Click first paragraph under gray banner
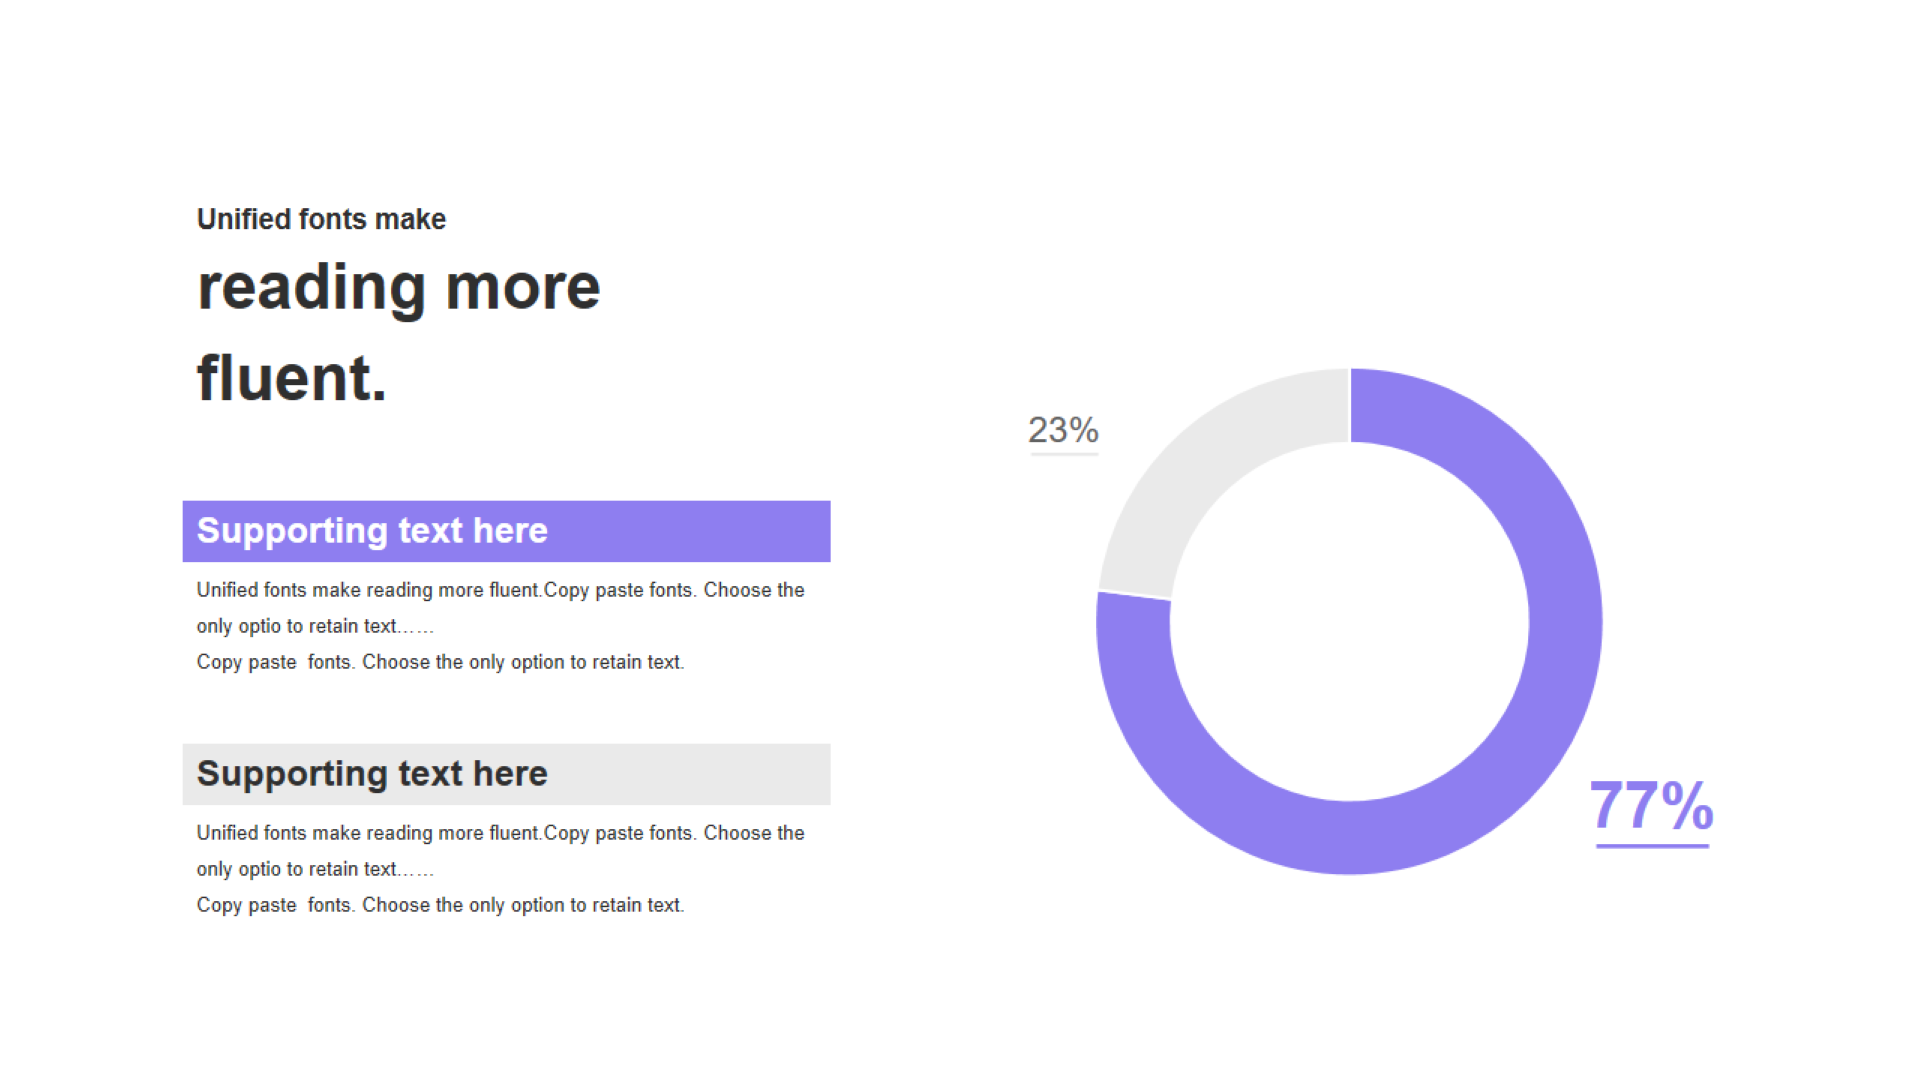The image size is (1920, 1080). pos(500,833)
